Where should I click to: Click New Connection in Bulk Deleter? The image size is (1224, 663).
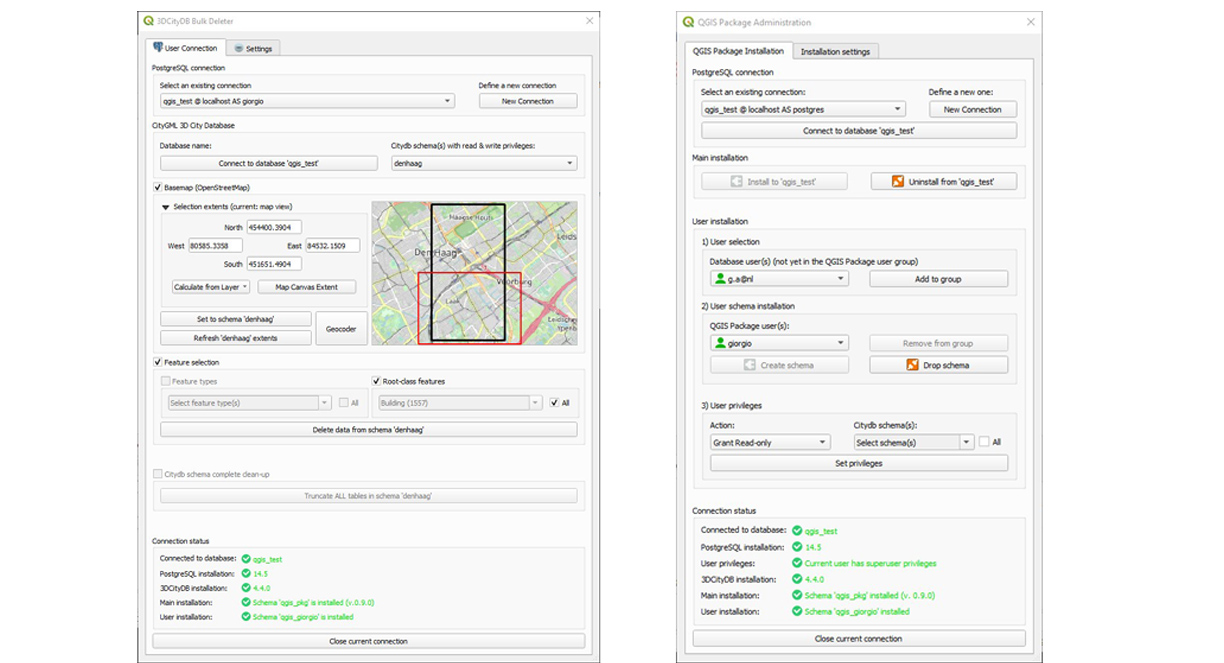tap(528, 101)
